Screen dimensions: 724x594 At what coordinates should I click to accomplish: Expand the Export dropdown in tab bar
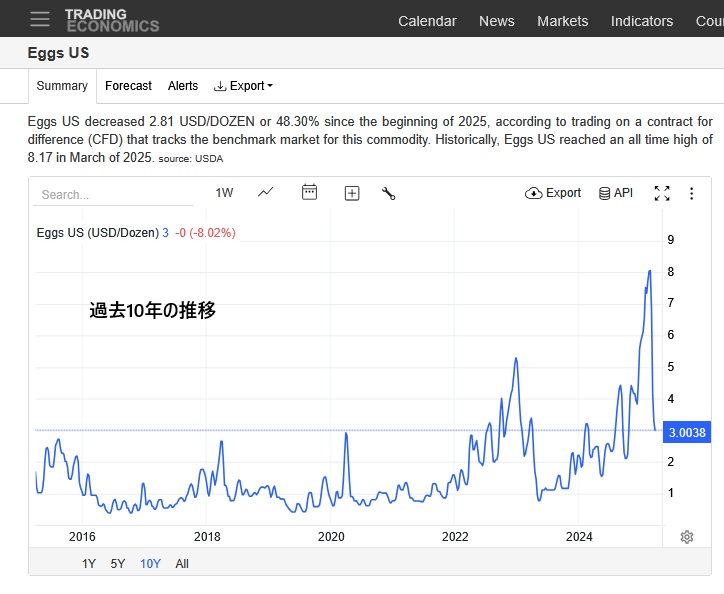(x=243, y=86)
